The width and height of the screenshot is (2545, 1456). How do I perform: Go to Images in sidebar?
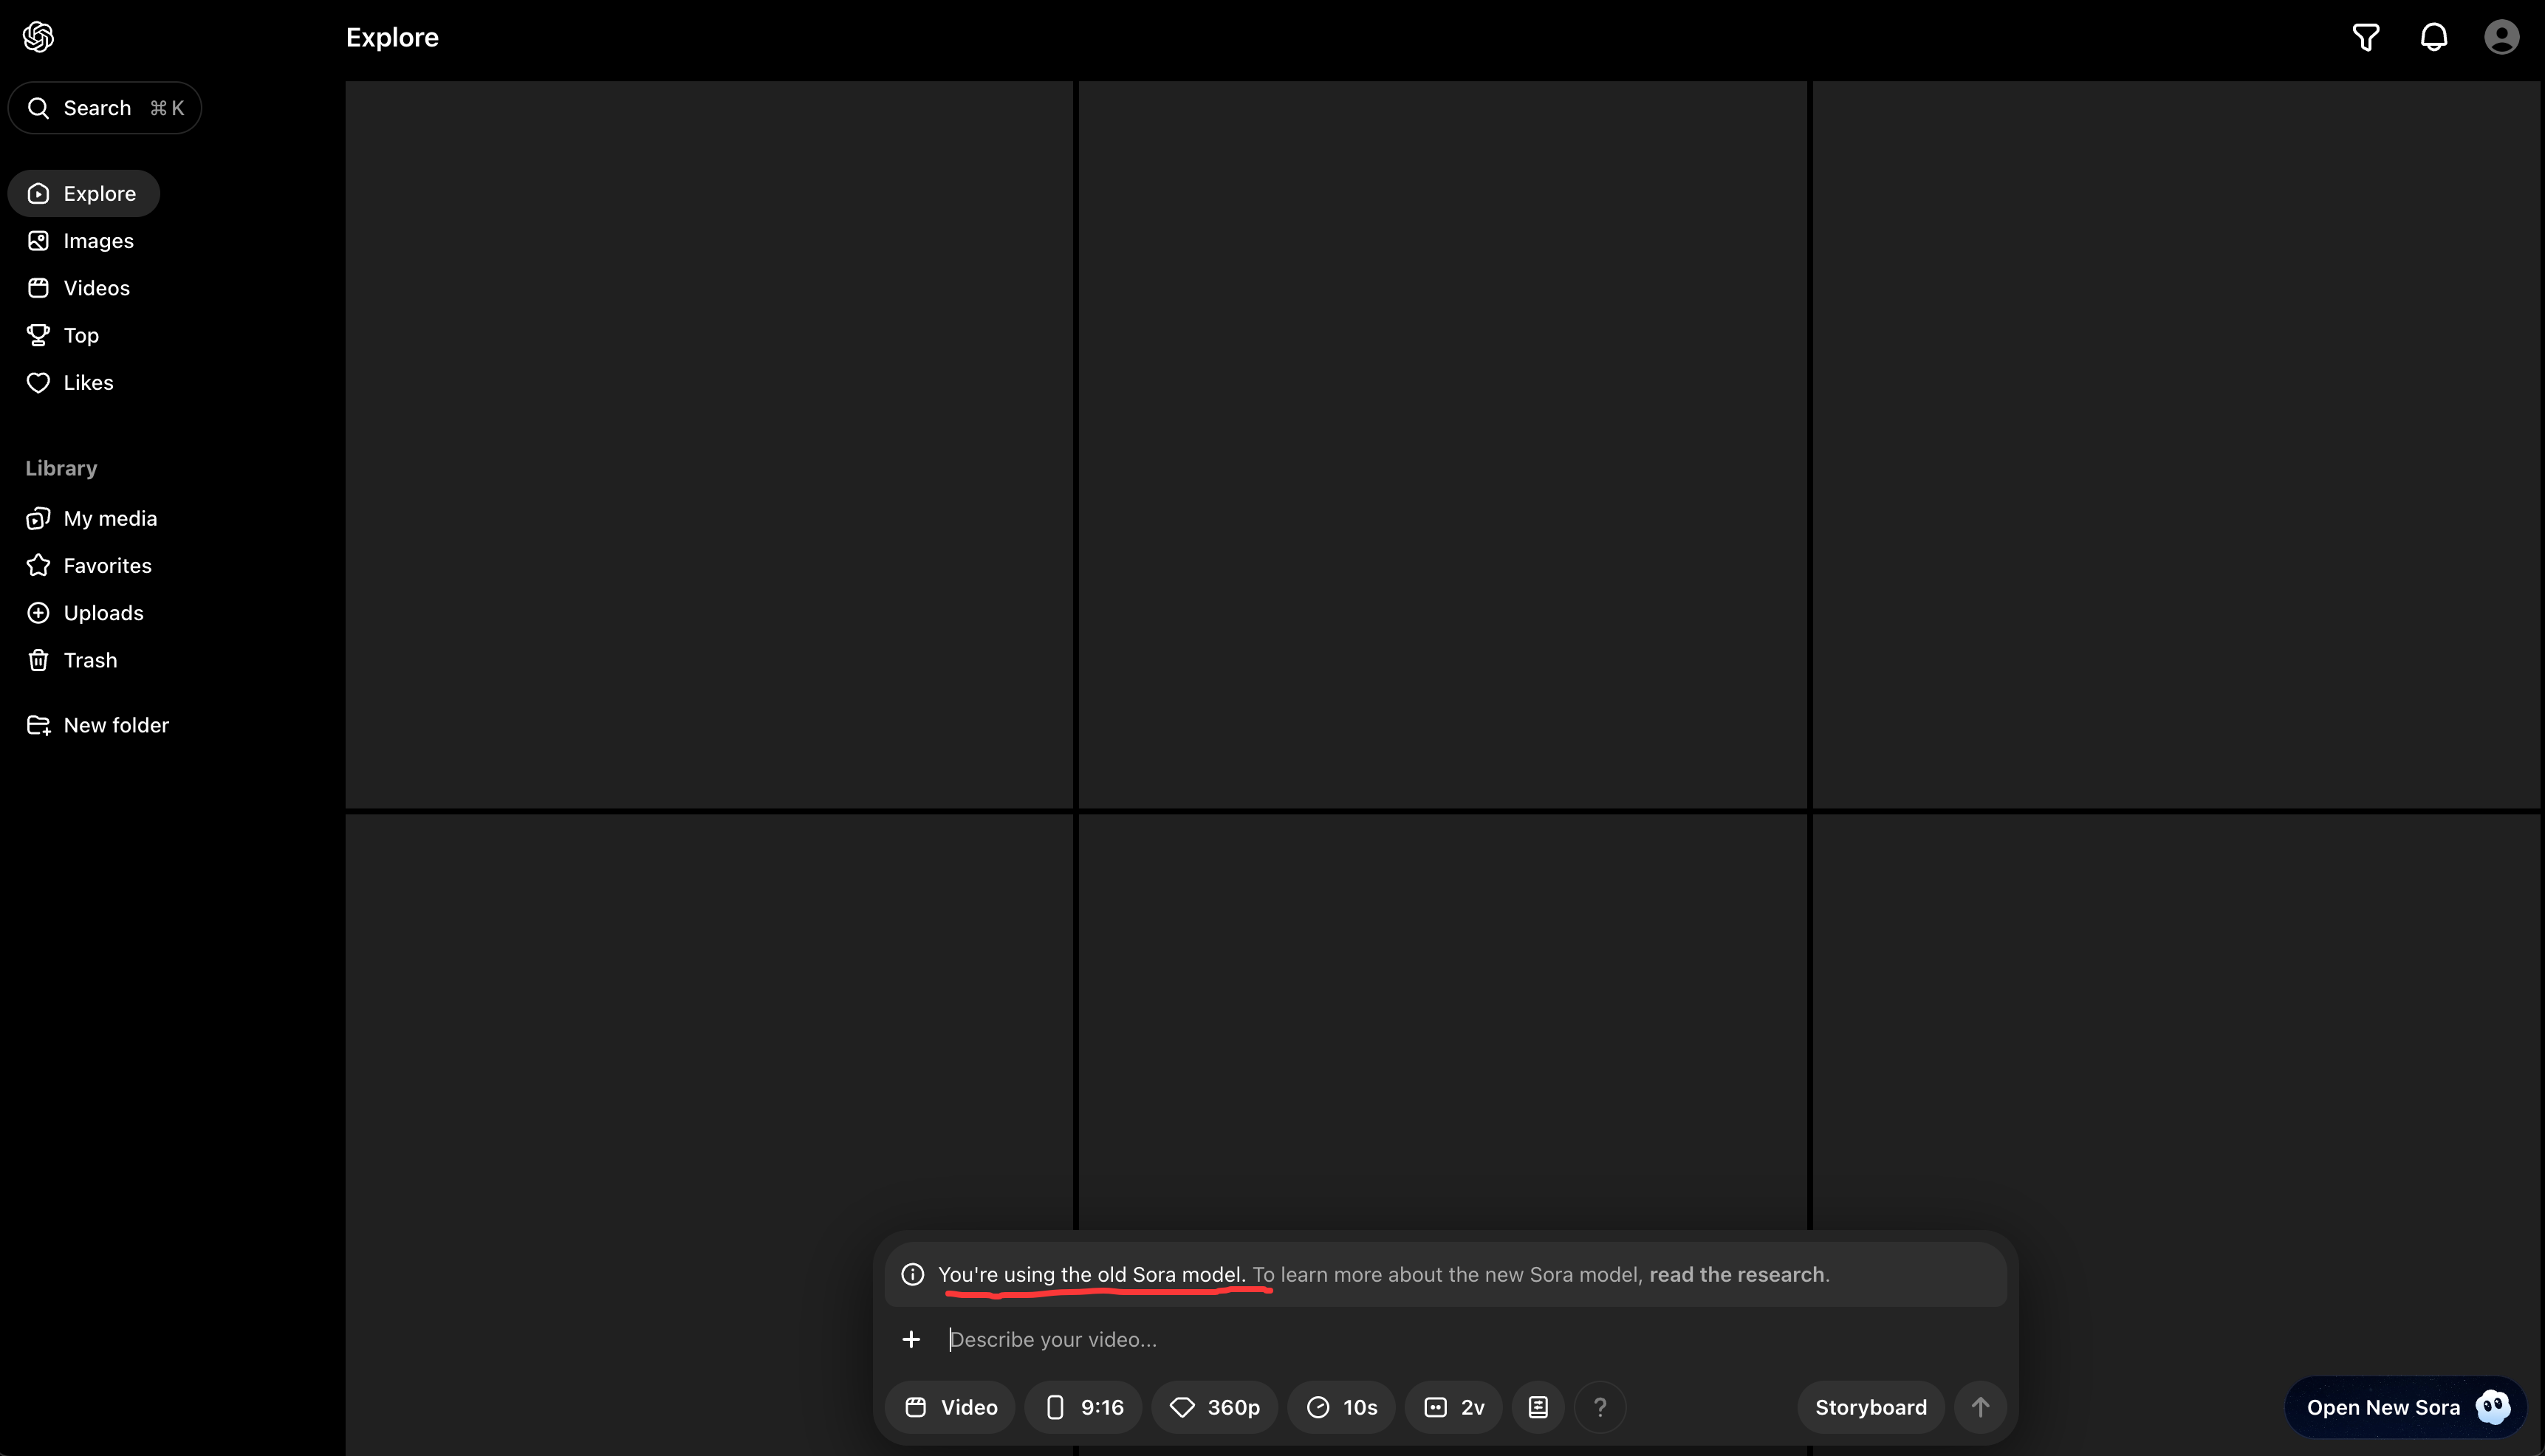click(x=98, y=241)
